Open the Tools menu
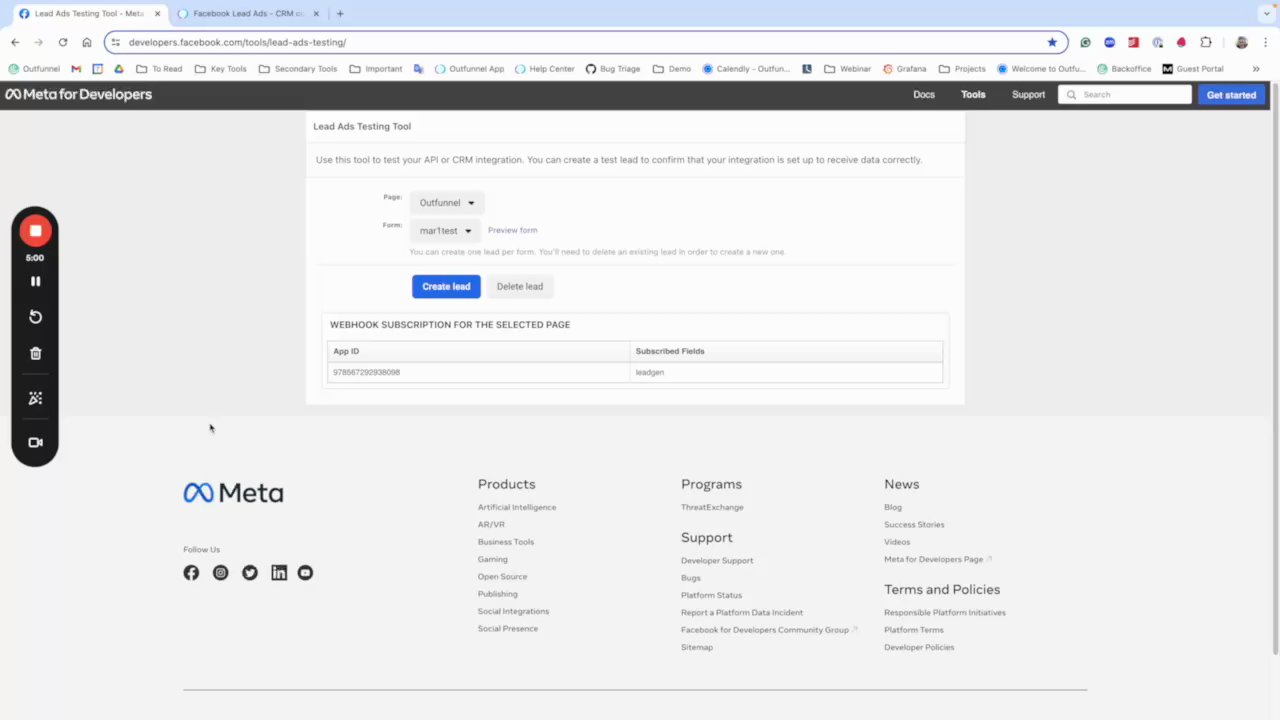 (973, 95)
